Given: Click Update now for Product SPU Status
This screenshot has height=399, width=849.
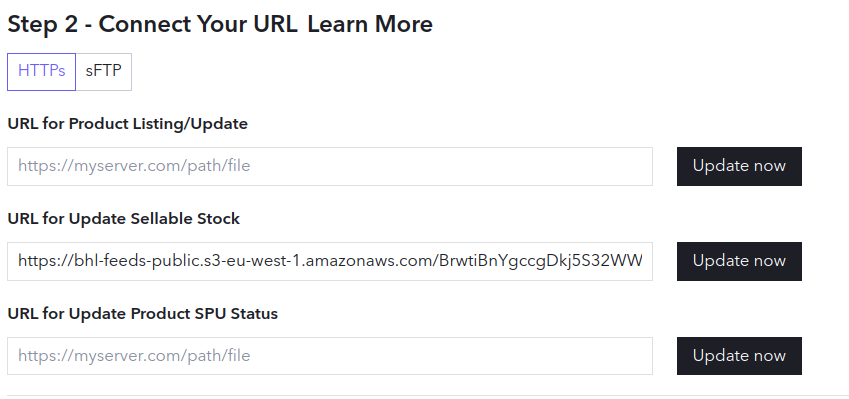Looking at the screenshot, I should pyautogui.click(x=739, y=356).
